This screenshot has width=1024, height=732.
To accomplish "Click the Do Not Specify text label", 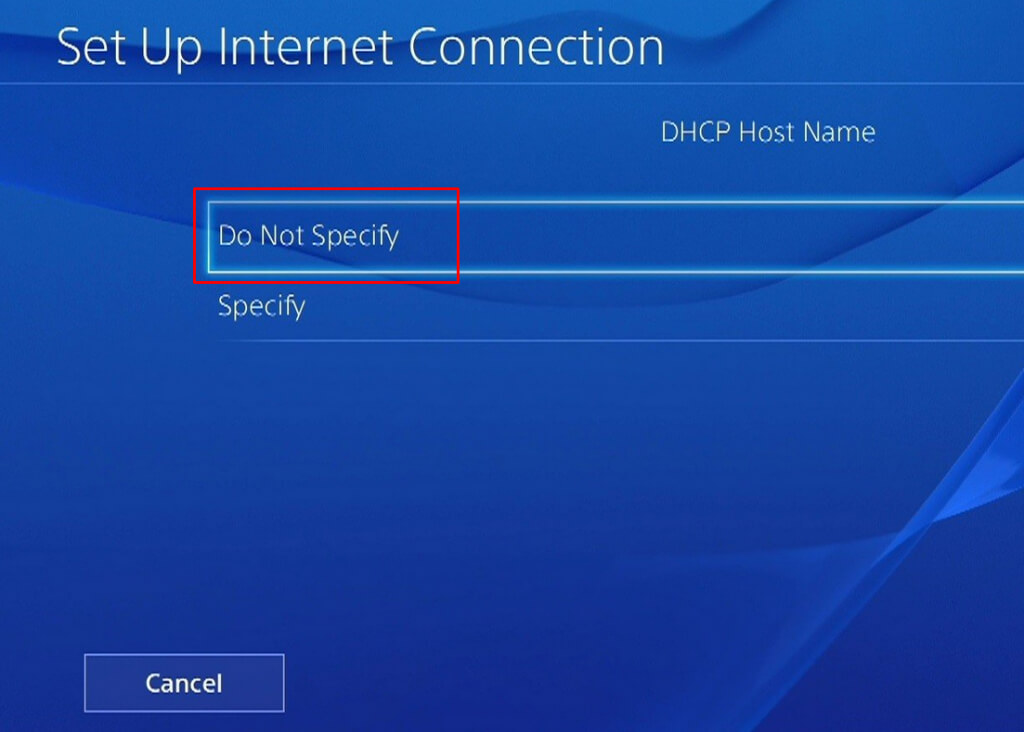I will pos(308,236).
